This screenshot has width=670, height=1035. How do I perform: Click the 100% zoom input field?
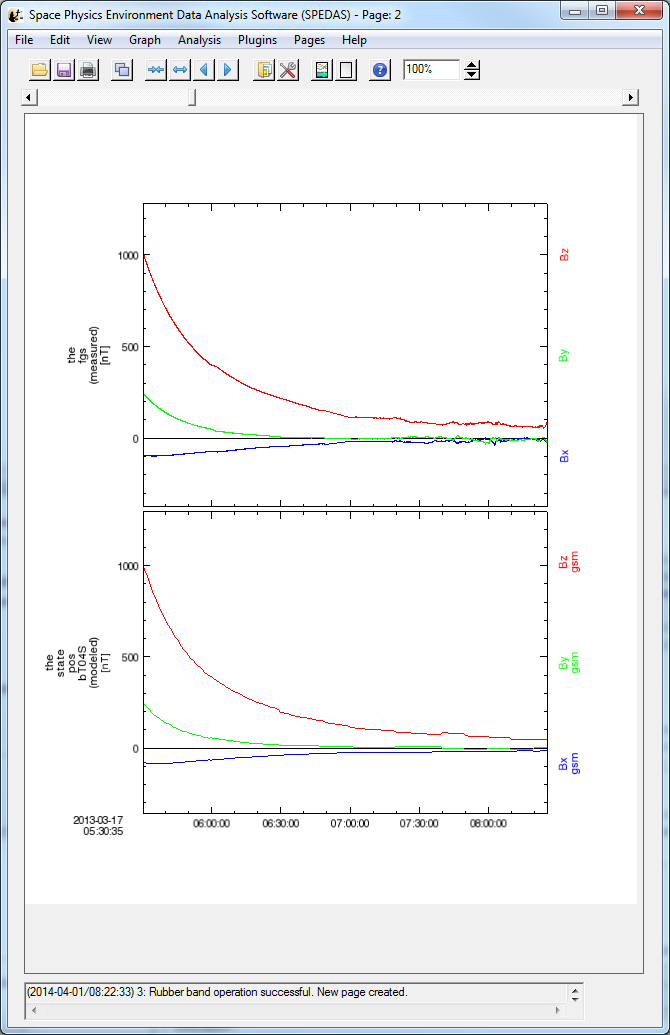click(x=431, y=70)
